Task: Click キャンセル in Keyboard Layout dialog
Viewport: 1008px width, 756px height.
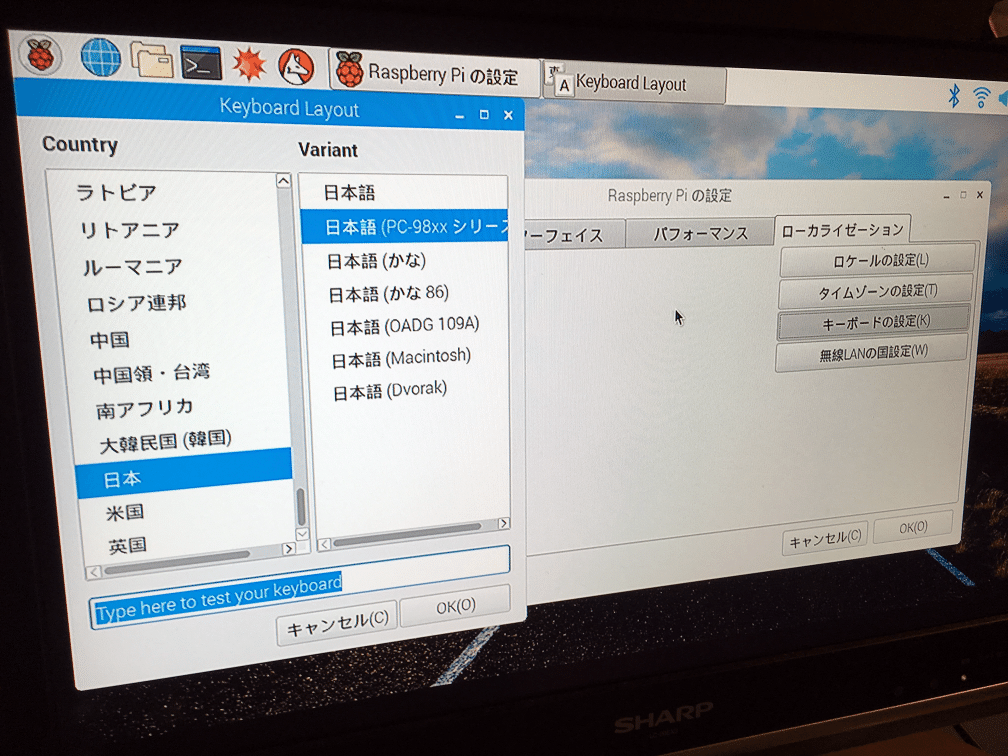Action: click(337, 624)
